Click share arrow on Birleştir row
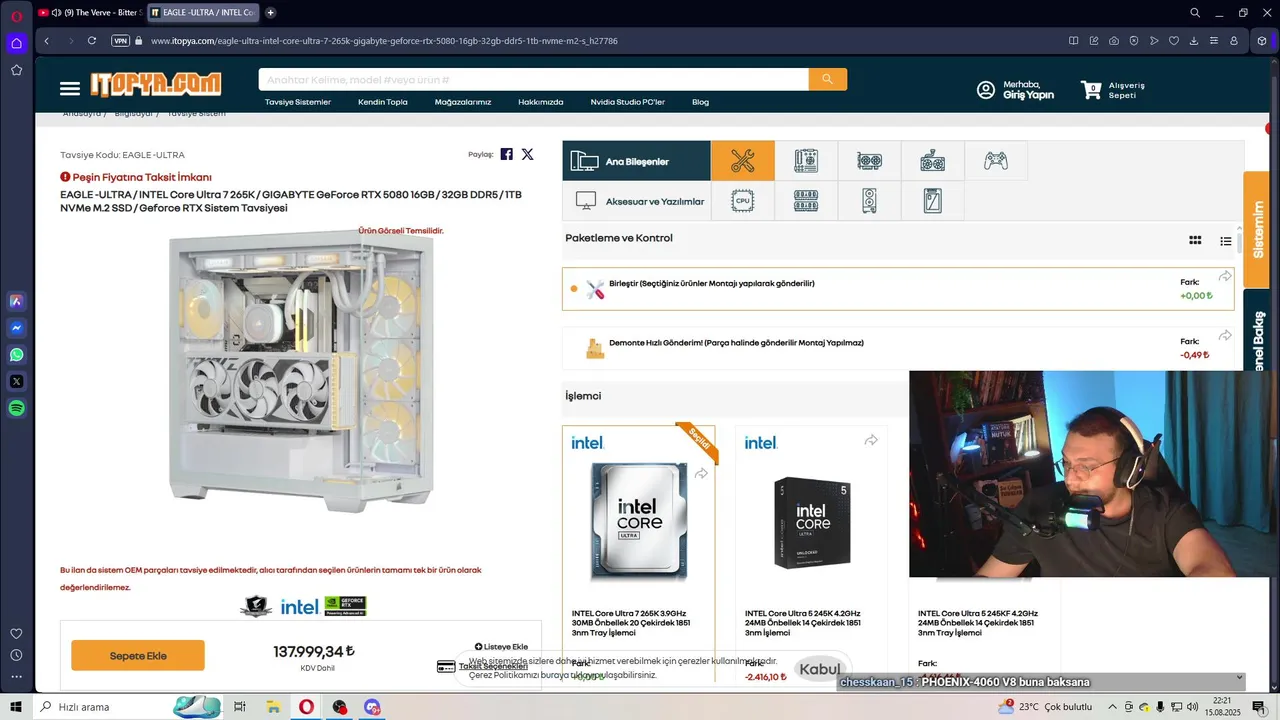 pyautogui.click(x=1225, y=276)
